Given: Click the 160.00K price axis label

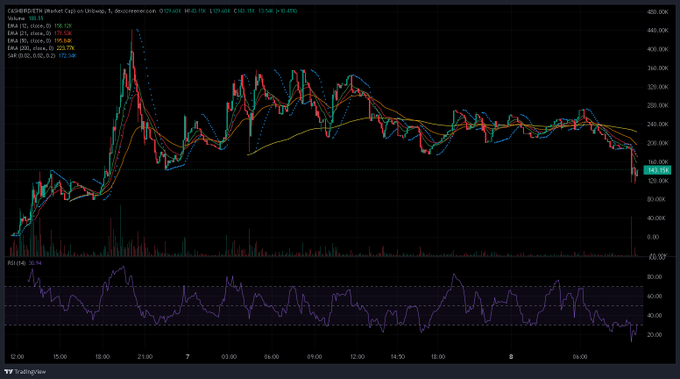Looking at the screenshot, I should coord(657,162).
